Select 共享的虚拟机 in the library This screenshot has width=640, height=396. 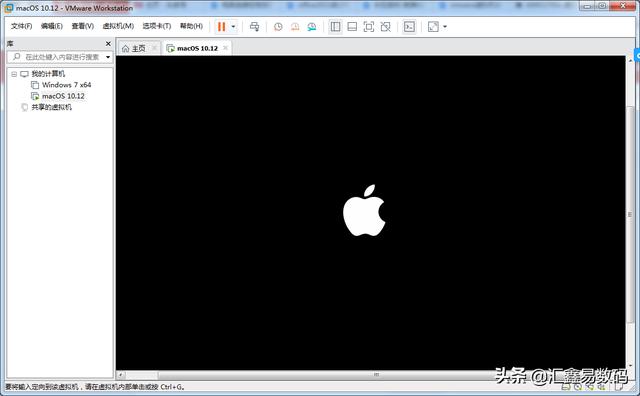[x=51, y=107]
